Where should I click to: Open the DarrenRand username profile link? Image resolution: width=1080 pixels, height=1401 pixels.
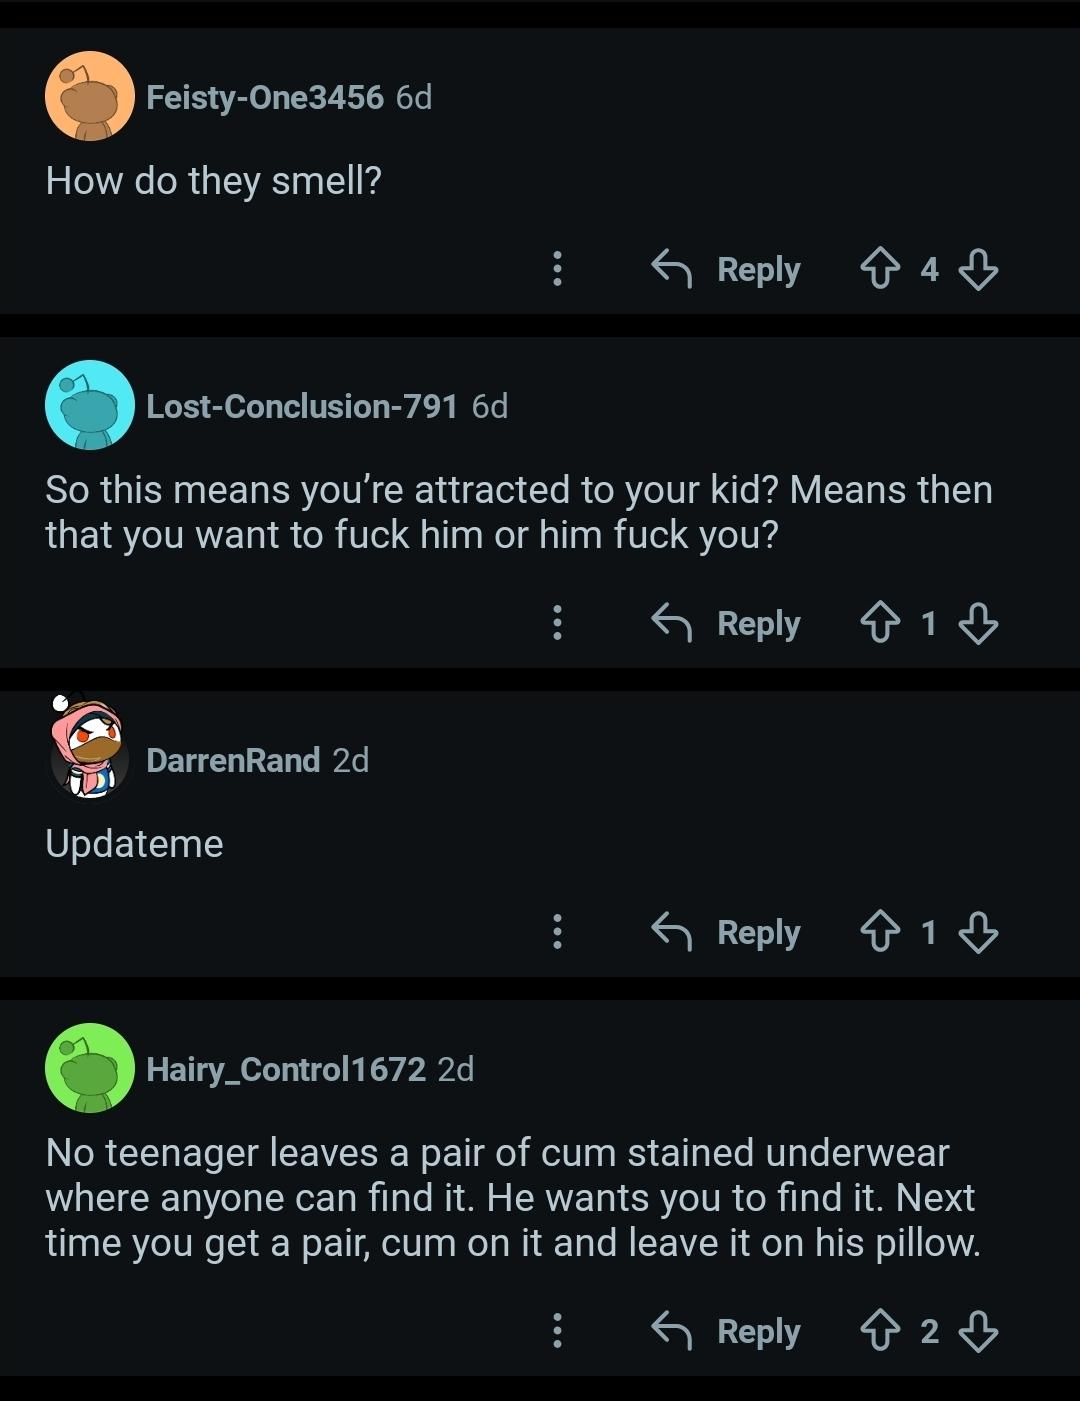coord(233,760)
